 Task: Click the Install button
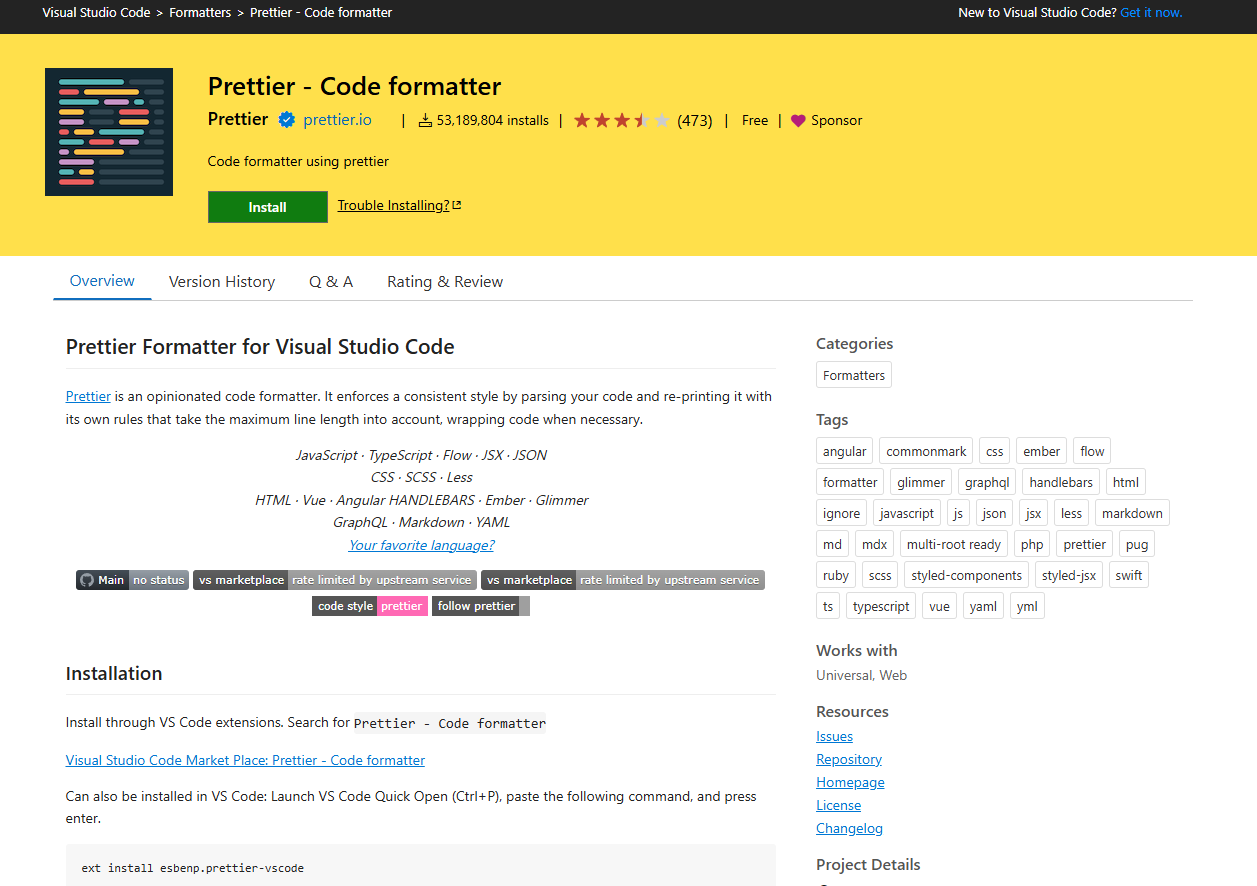click(x=268, y=207)
